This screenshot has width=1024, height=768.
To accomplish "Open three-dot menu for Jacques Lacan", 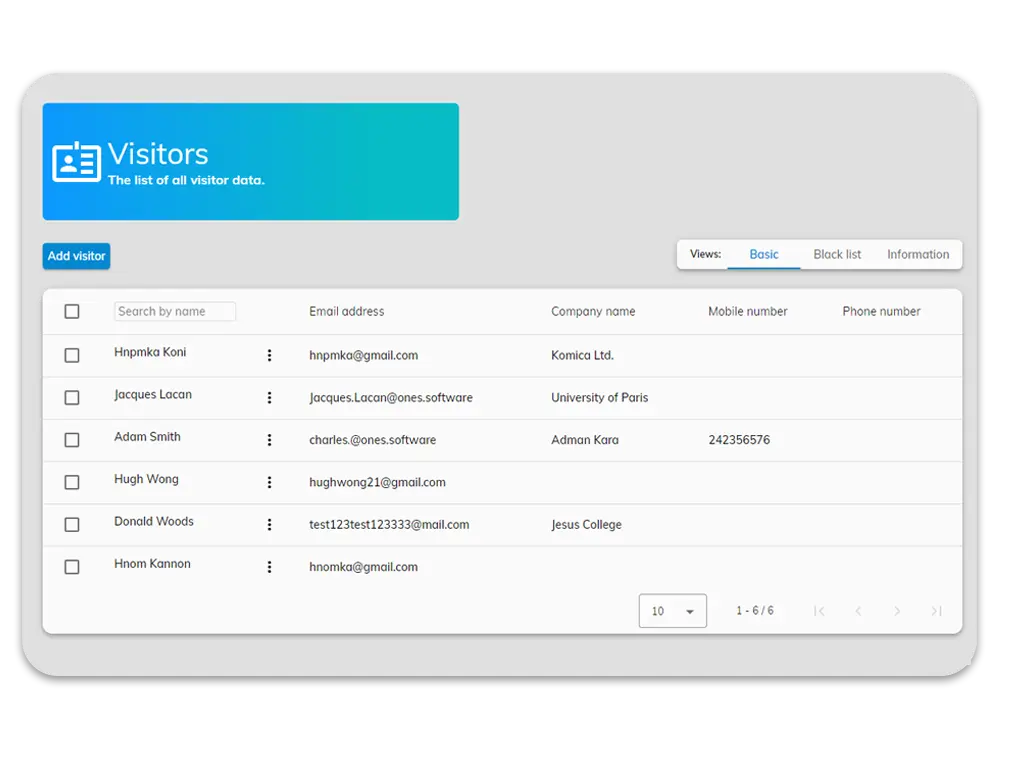I will pos(269,398).
